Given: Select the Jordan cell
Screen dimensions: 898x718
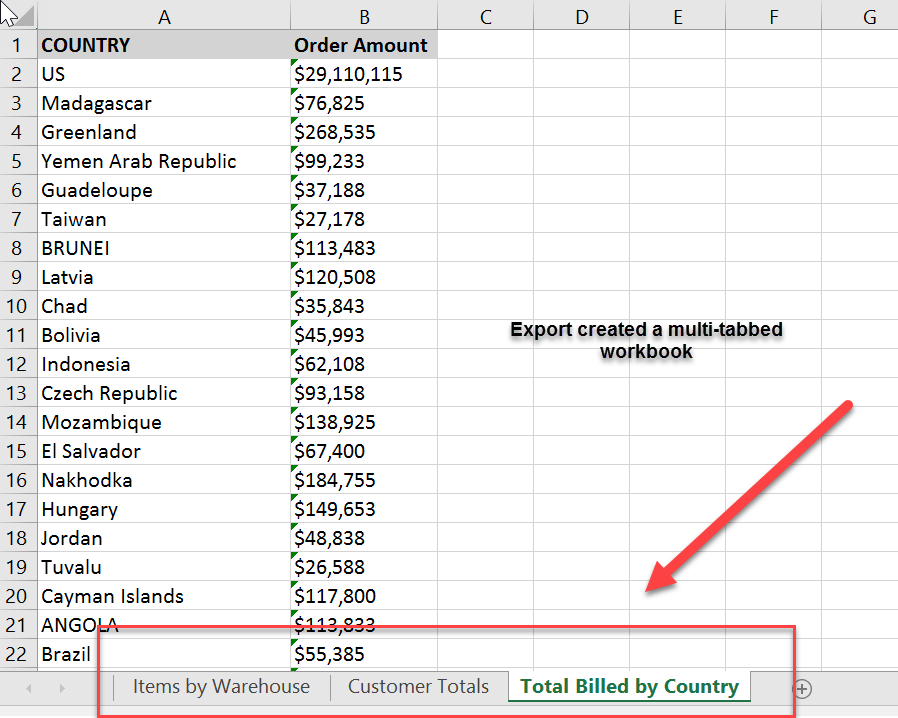Looking at the screenshot, I should pos(164,538).
